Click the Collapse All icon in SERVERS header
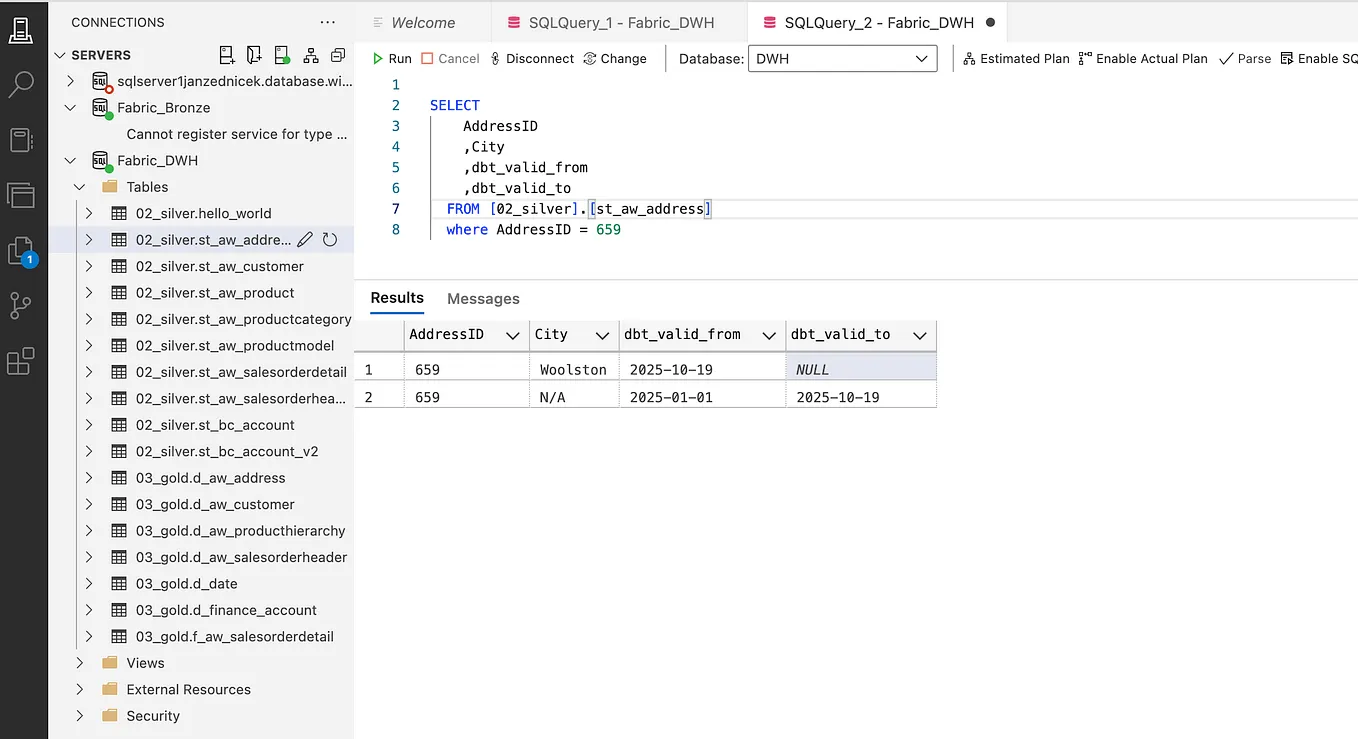 pos(338,55)
